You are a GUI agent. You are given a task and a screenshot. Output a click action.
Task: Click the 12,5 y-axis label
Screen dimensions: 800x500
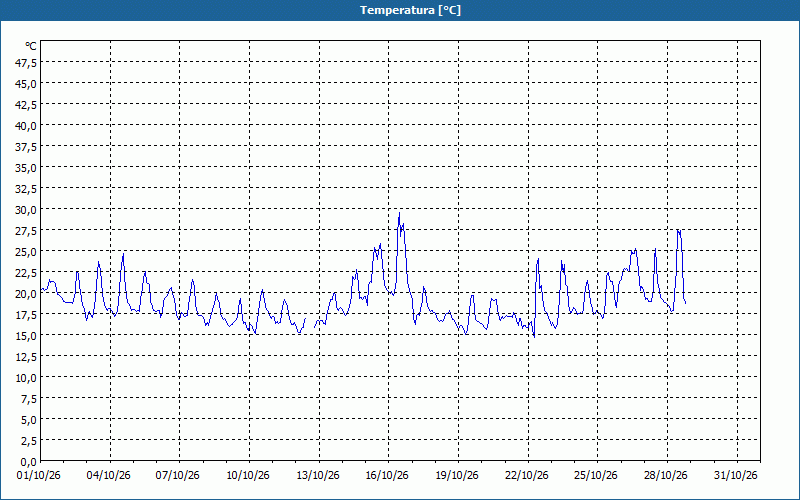27,357
